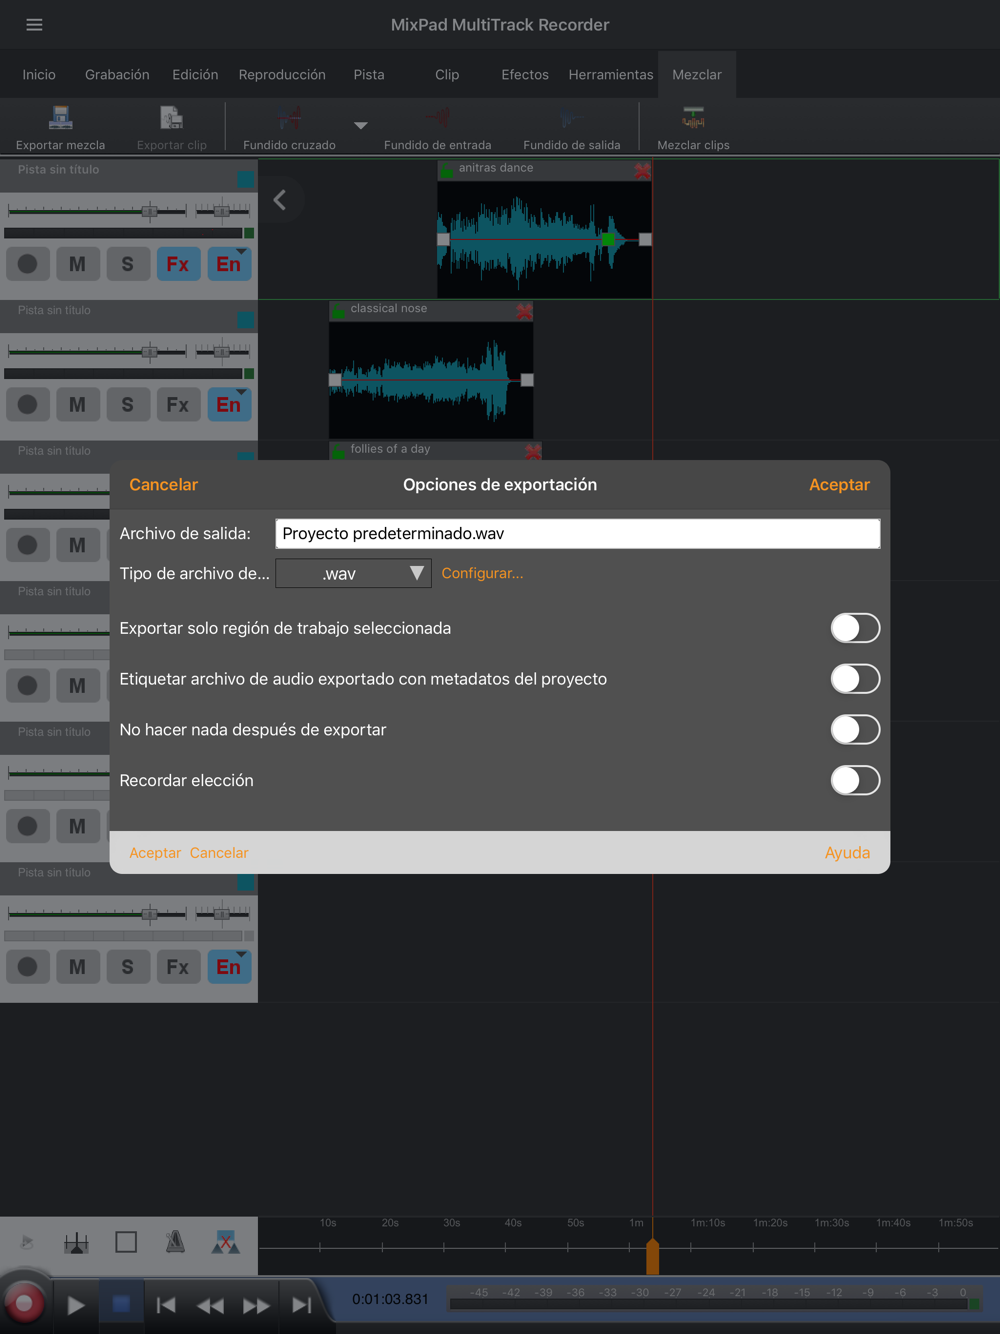Switch to the Edición tab

[x=195, y=75]
